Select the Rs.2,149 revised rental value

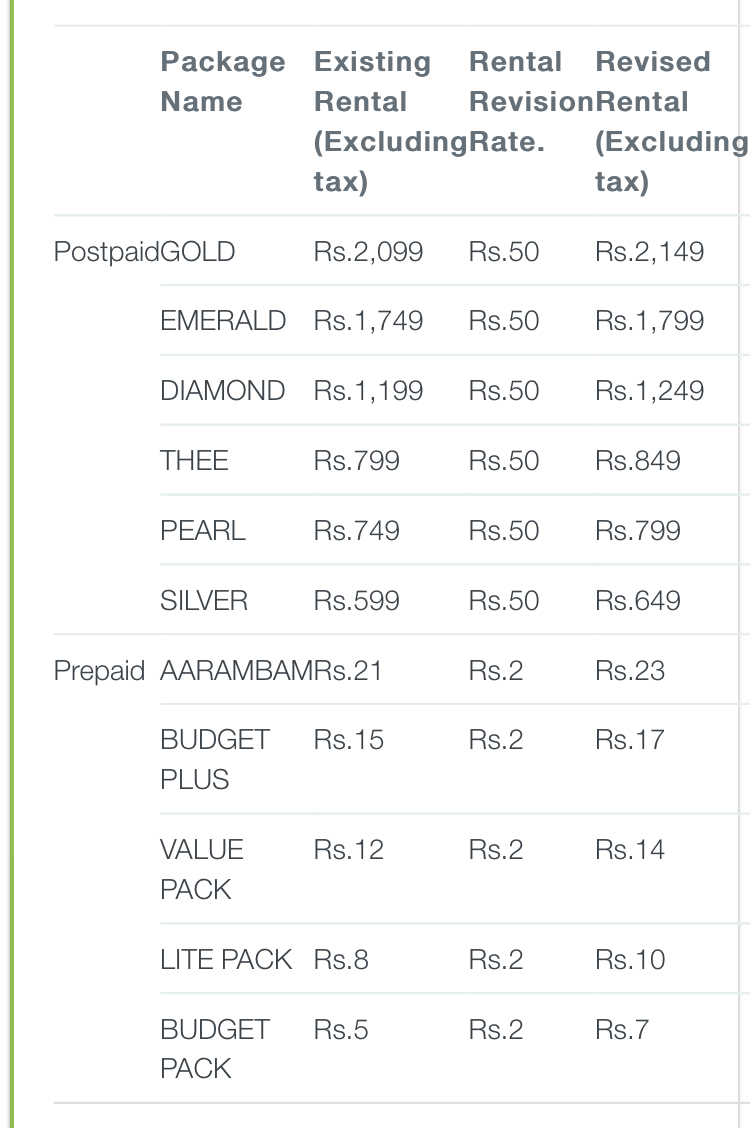[649, 252]
